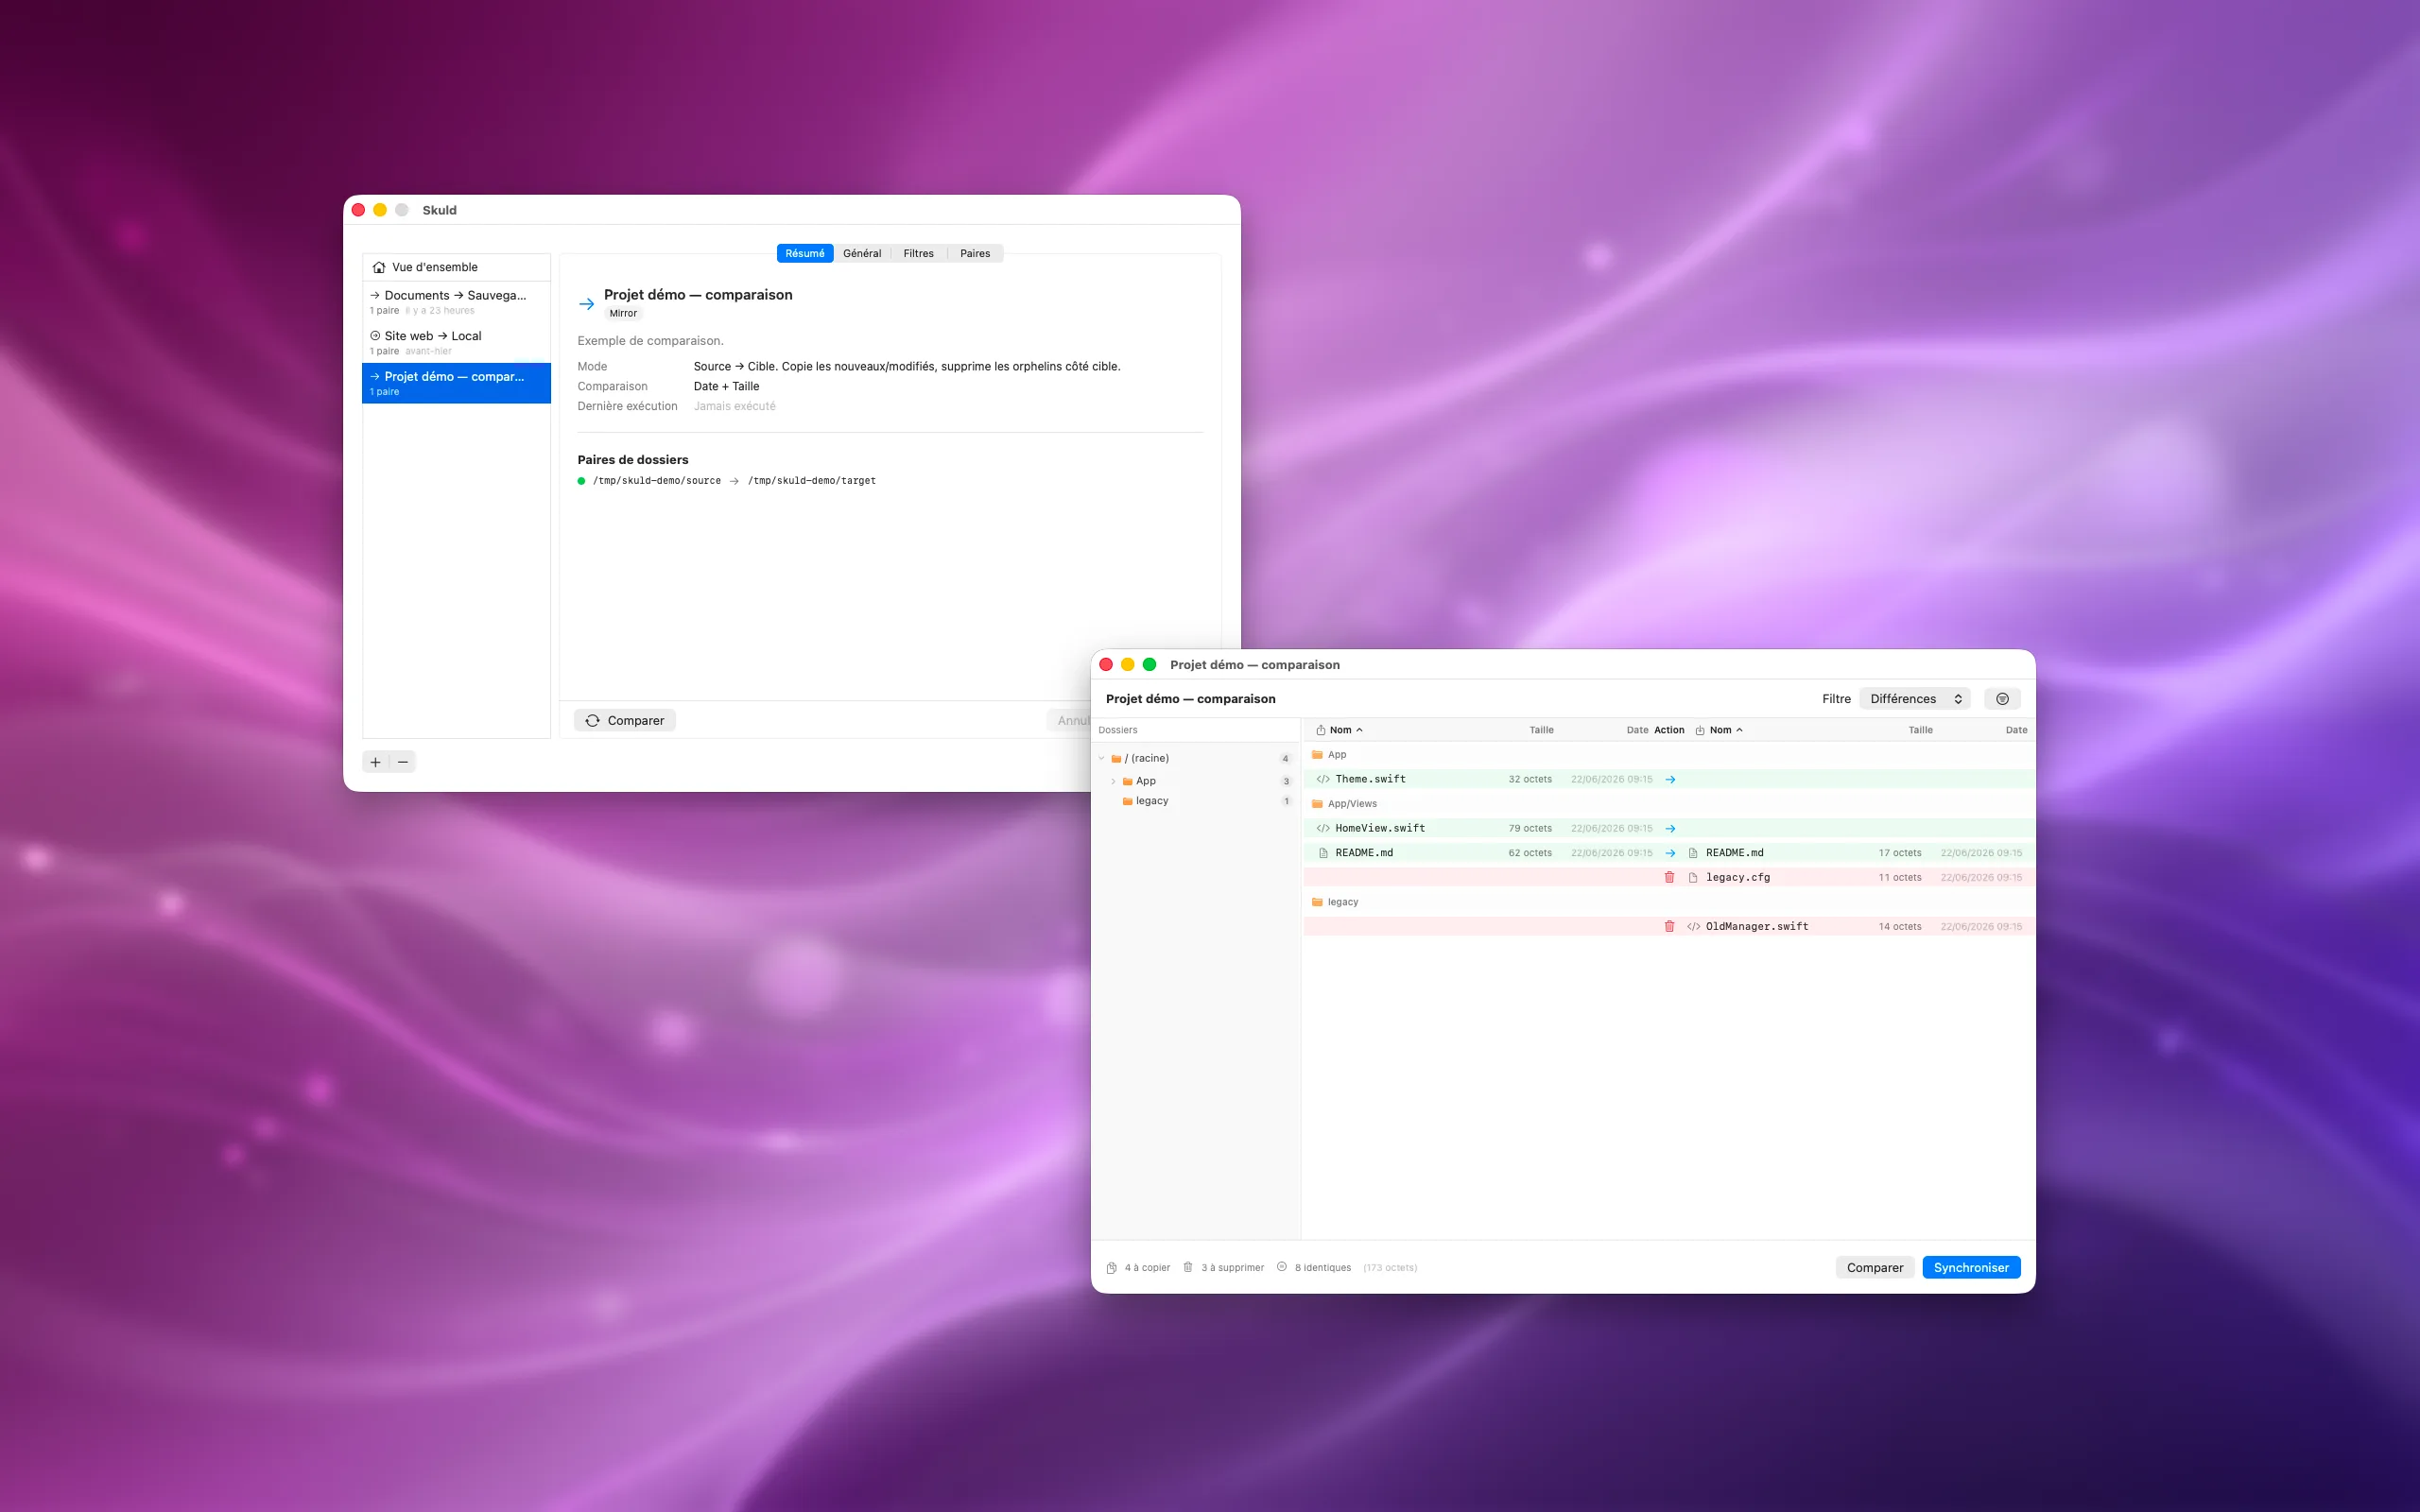Click Comparer in the Skuld main window

(625, 720)
